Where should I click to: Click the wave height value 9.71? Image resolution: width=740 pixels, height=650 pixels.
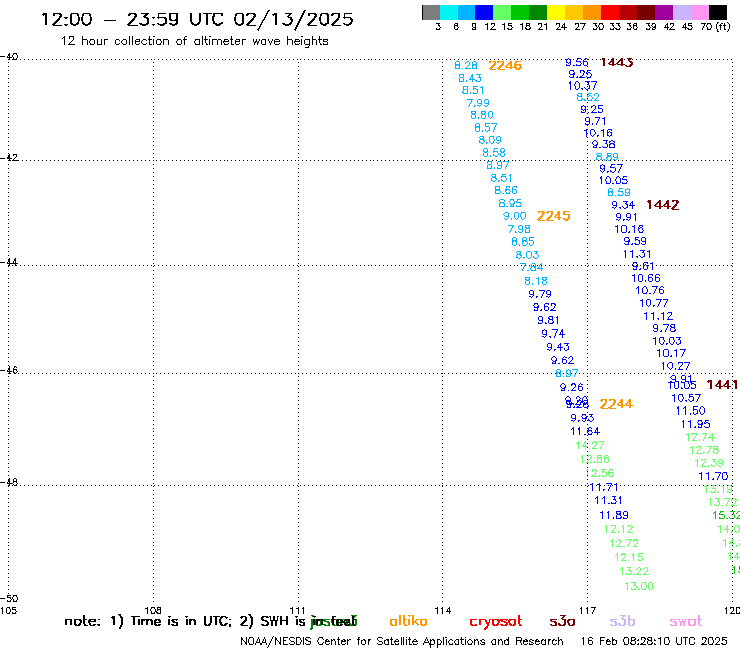click(595, 122)
